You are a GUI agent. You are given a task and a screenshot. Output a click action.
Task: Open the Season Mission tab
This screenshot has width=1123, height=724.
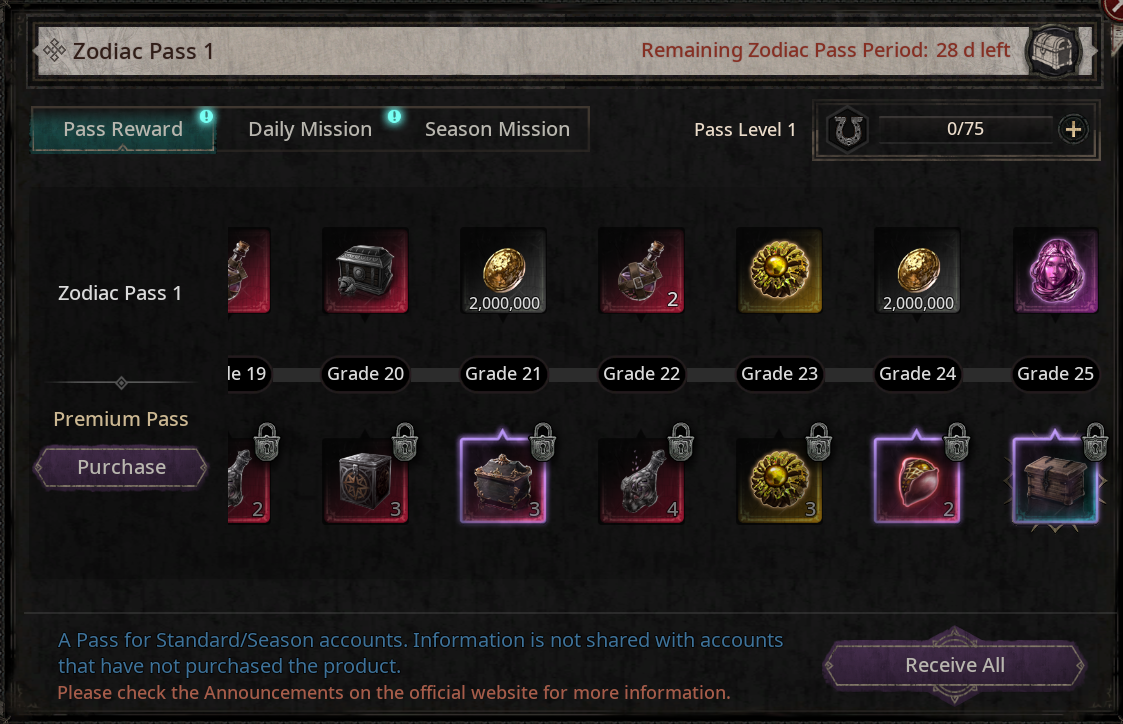(x=497, y=130)
